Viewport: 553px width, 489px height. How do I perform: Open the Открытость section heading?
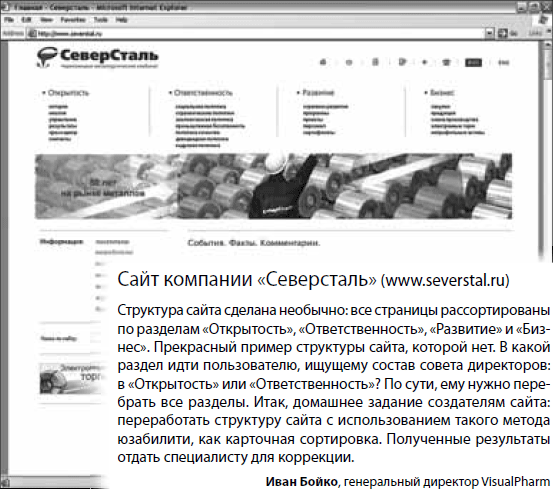click(66, 93)
